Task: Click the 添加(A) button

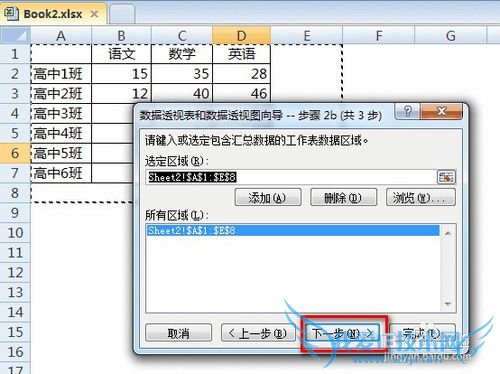Action: tap(268, 198)
